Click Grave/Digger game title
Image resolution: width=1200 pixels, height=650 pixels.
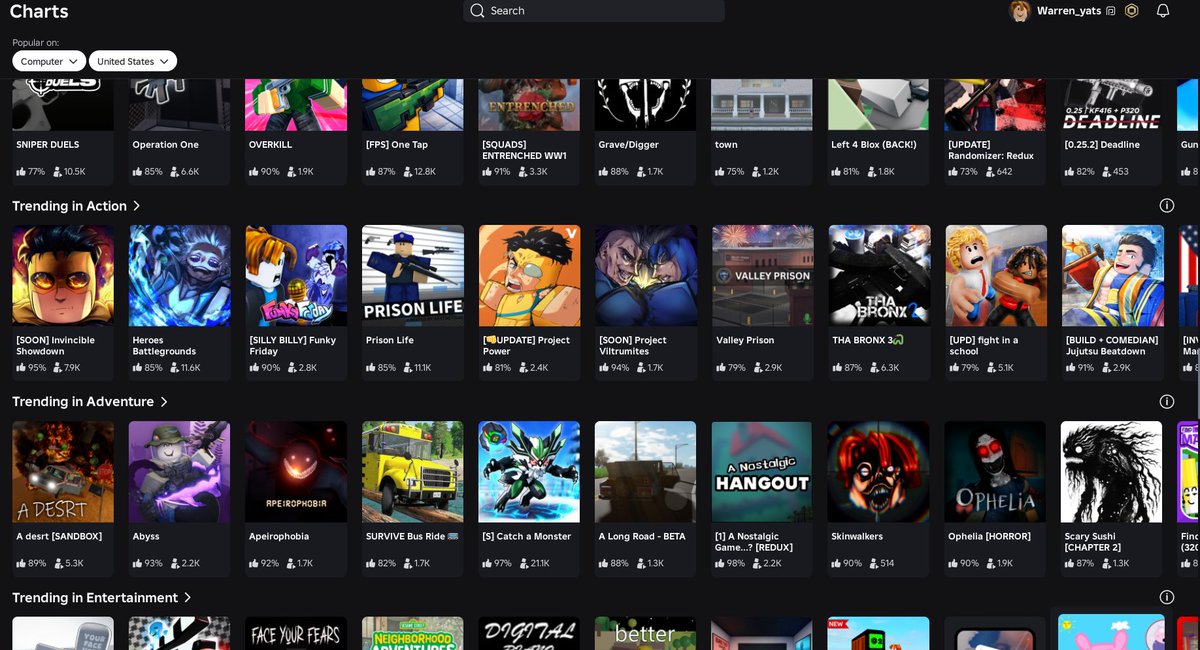629,145
